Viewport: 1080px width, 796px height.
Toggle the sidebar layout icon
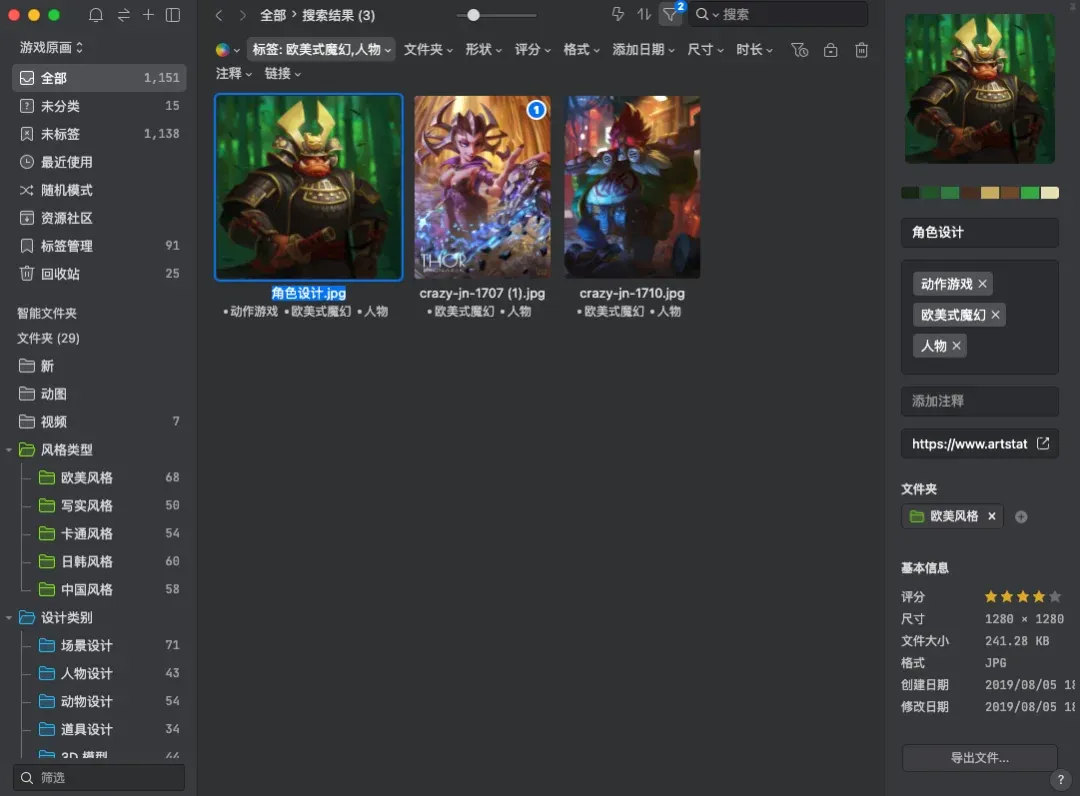click(173, 14)
